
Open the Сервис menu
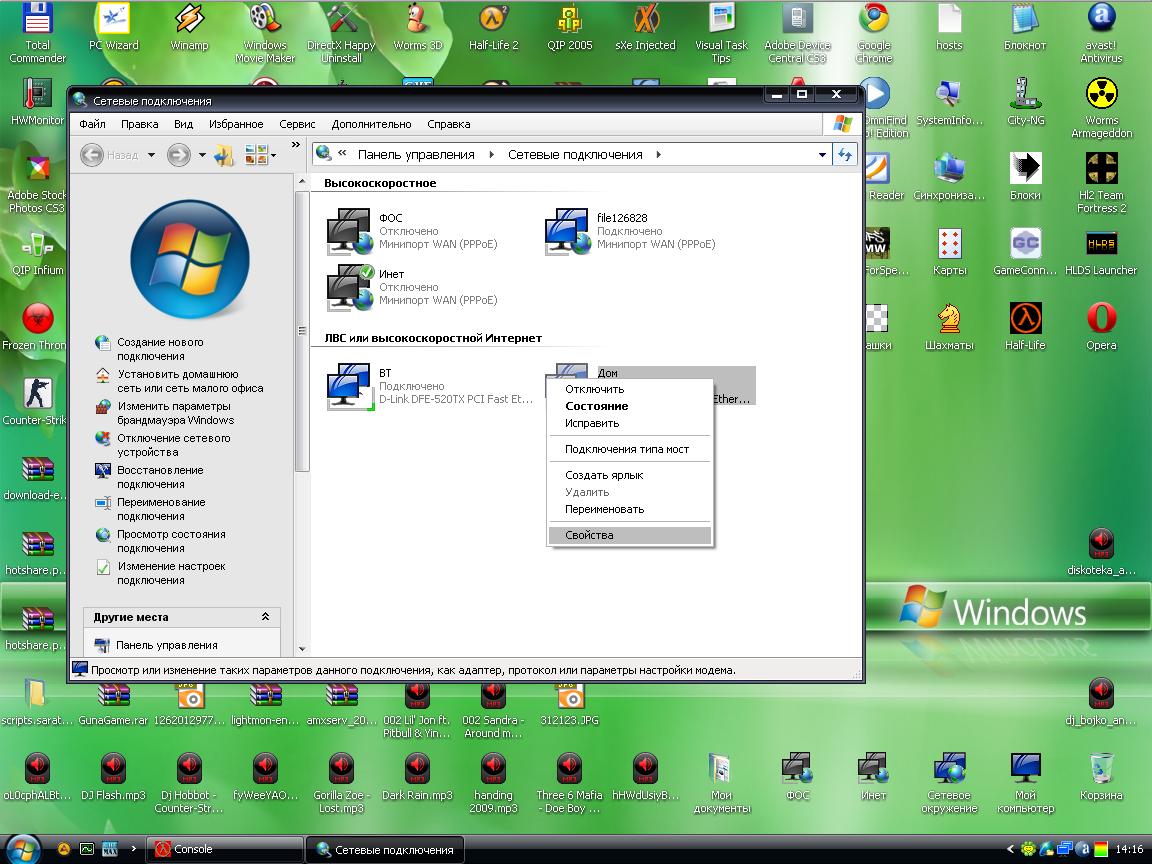pyautogui.click(x=297, y=124)
